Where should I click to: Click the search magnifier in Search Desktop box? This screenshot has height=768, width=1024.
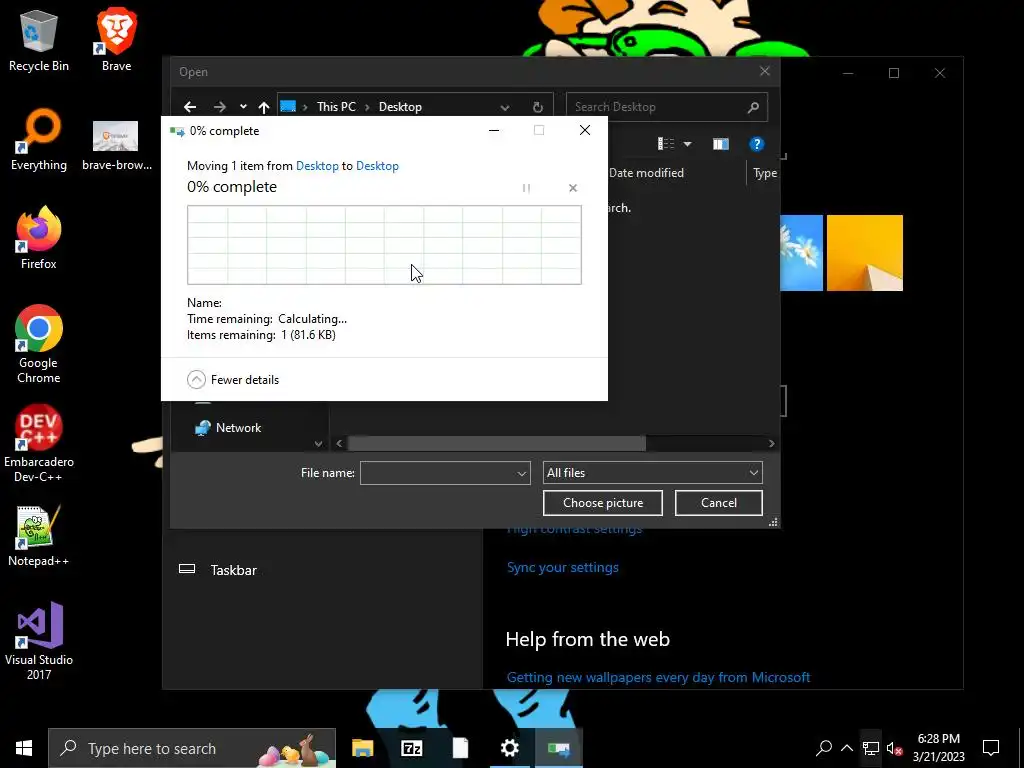pyautogui.click(x=753, y=107)
